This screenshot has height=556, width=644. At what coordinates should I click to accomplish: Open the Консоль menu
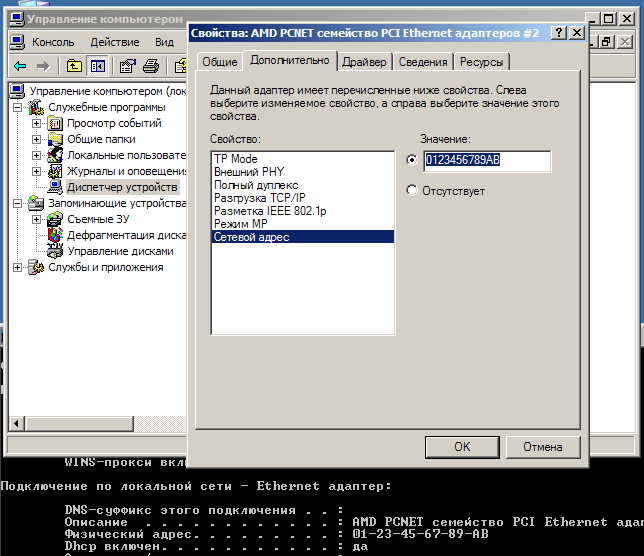[x=53, y=42]
